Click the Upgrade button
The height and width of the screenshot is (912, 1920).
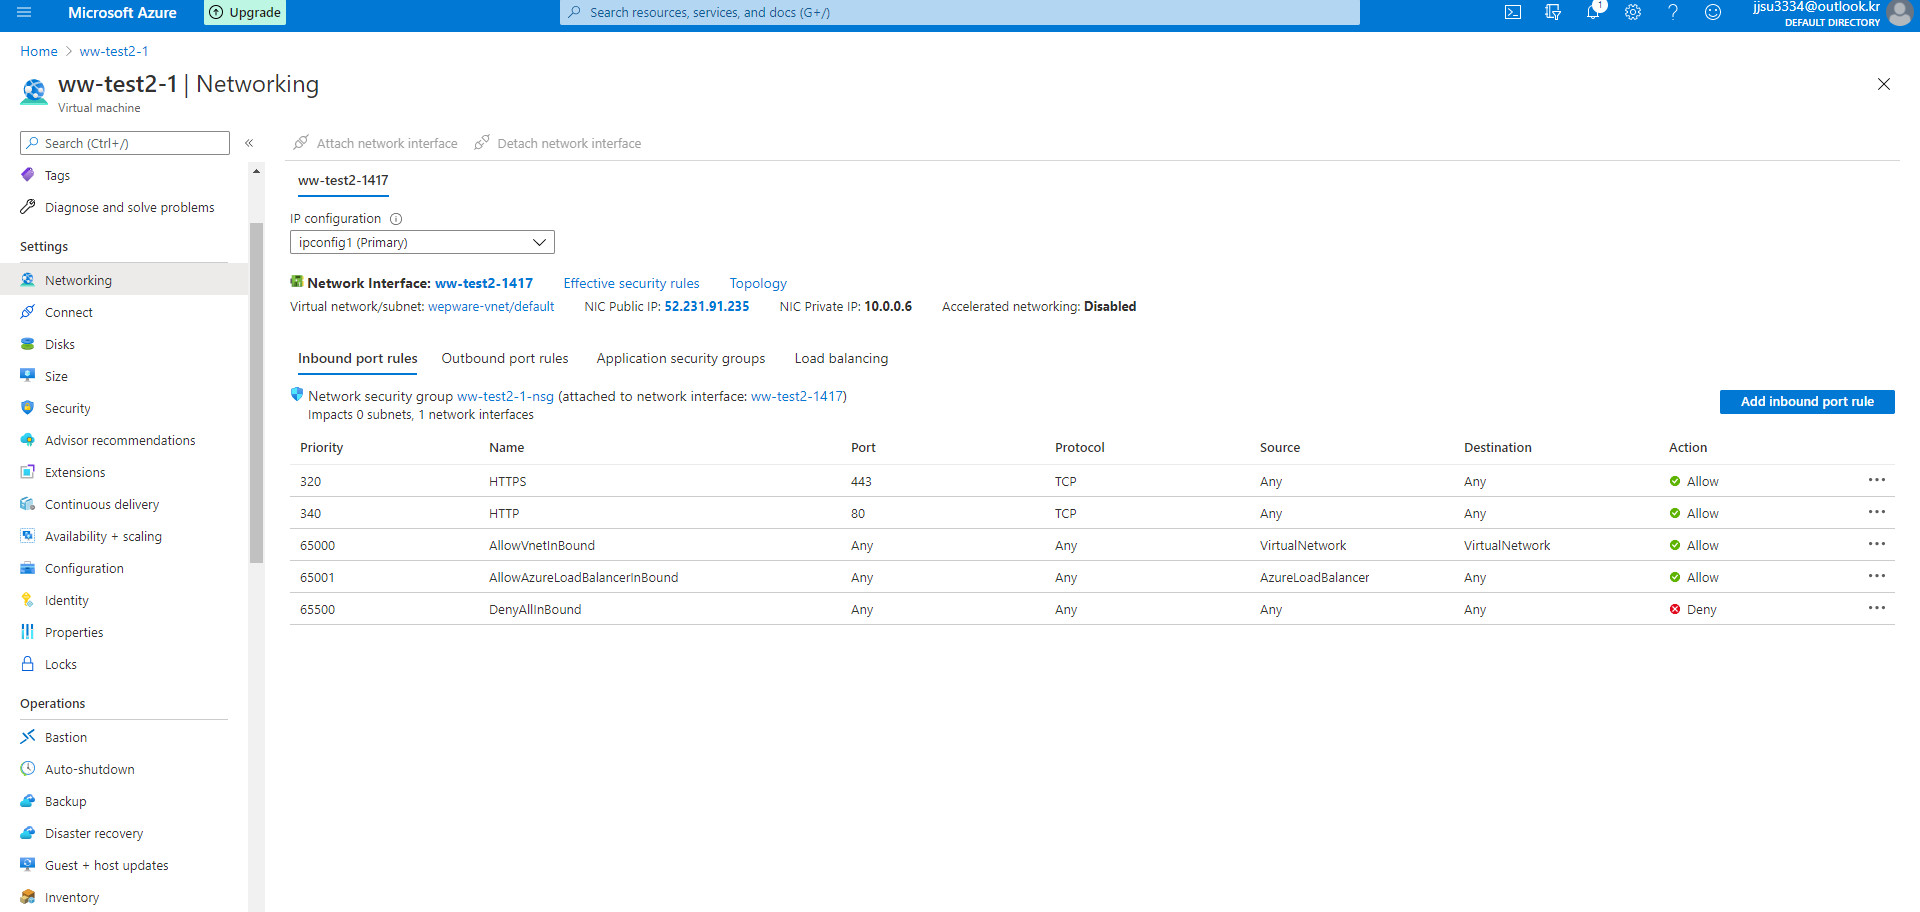pos(245,12)
